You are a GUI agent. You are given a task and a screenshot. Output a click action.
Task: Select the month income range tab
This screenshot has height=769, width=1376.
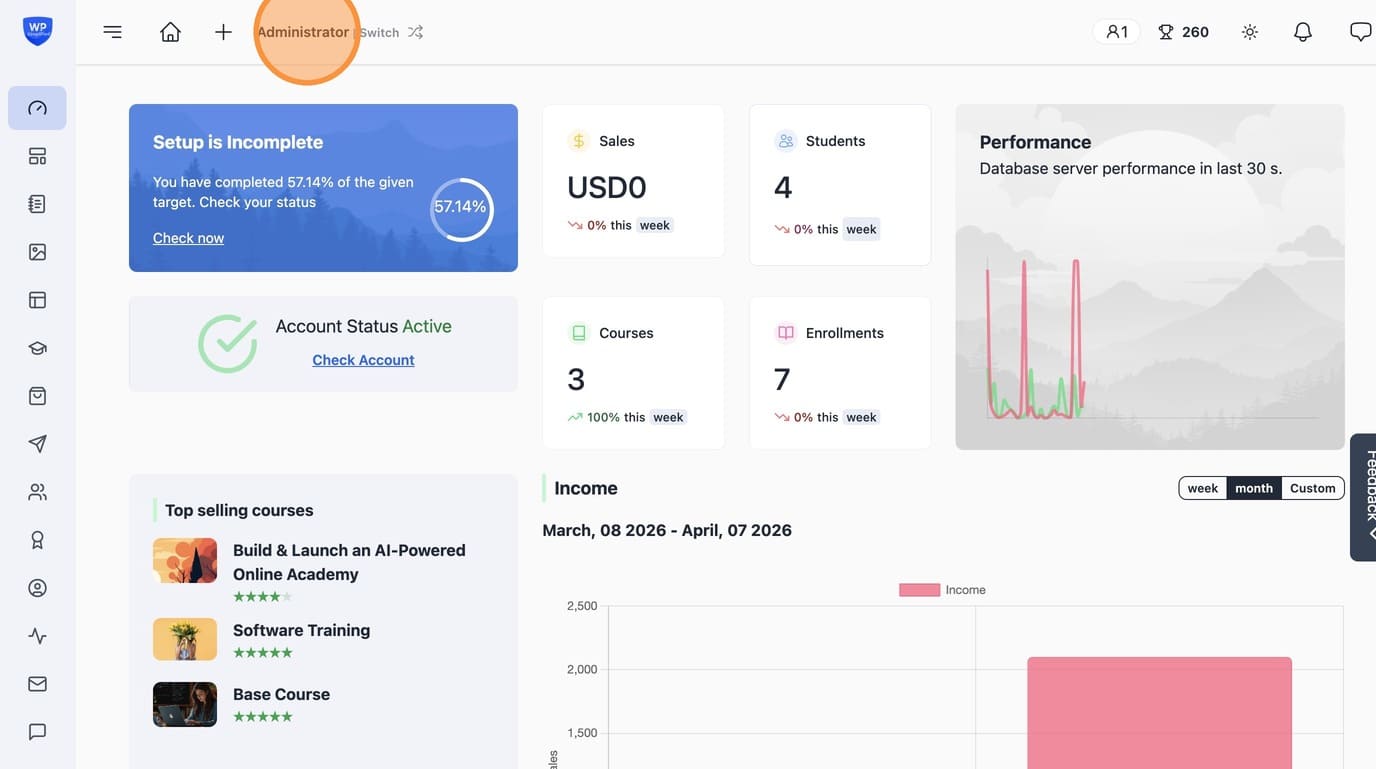tap(1254, 488)
